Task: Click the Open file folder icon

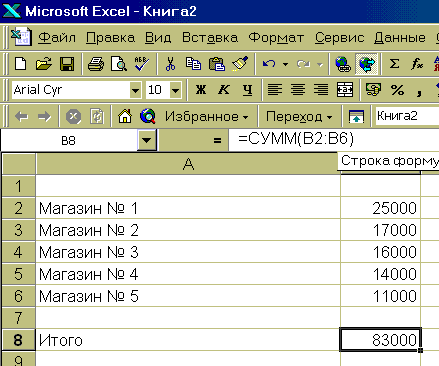Action: tap(44, 63)
